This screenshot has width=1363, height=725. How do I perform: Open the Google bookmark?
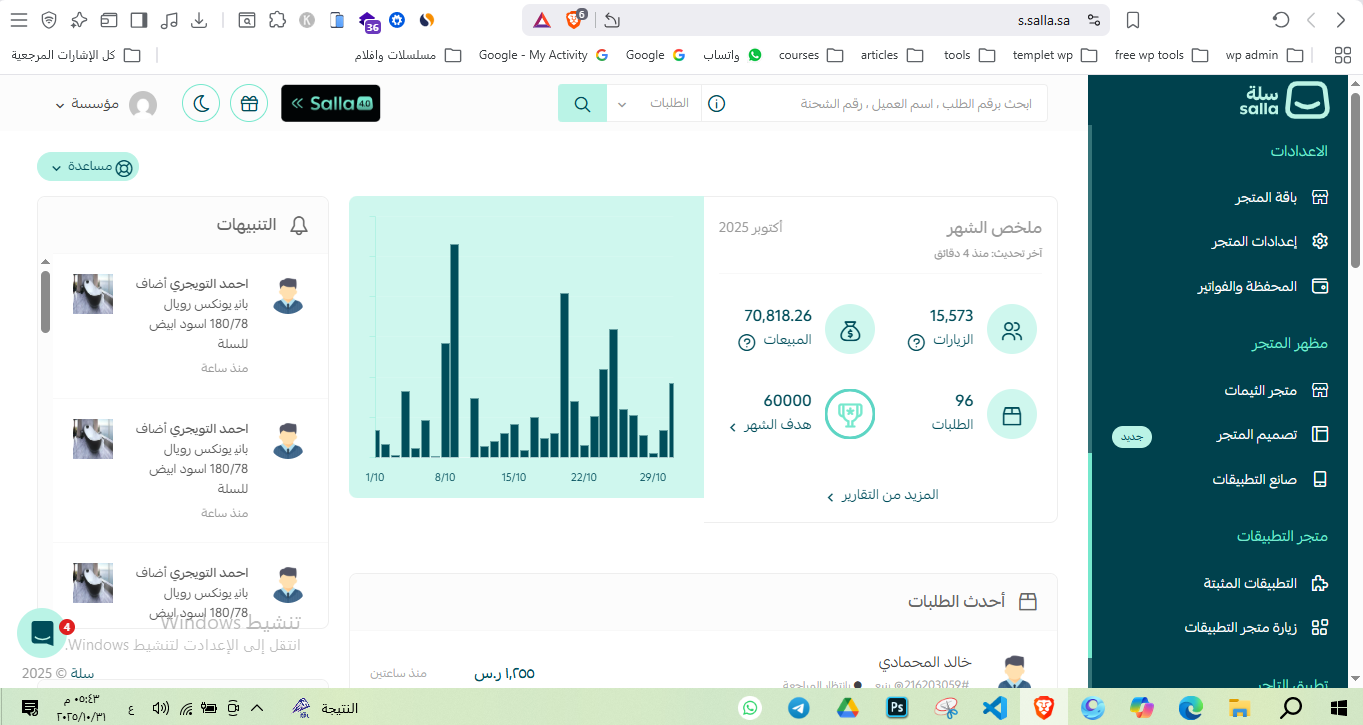(655, 55)
